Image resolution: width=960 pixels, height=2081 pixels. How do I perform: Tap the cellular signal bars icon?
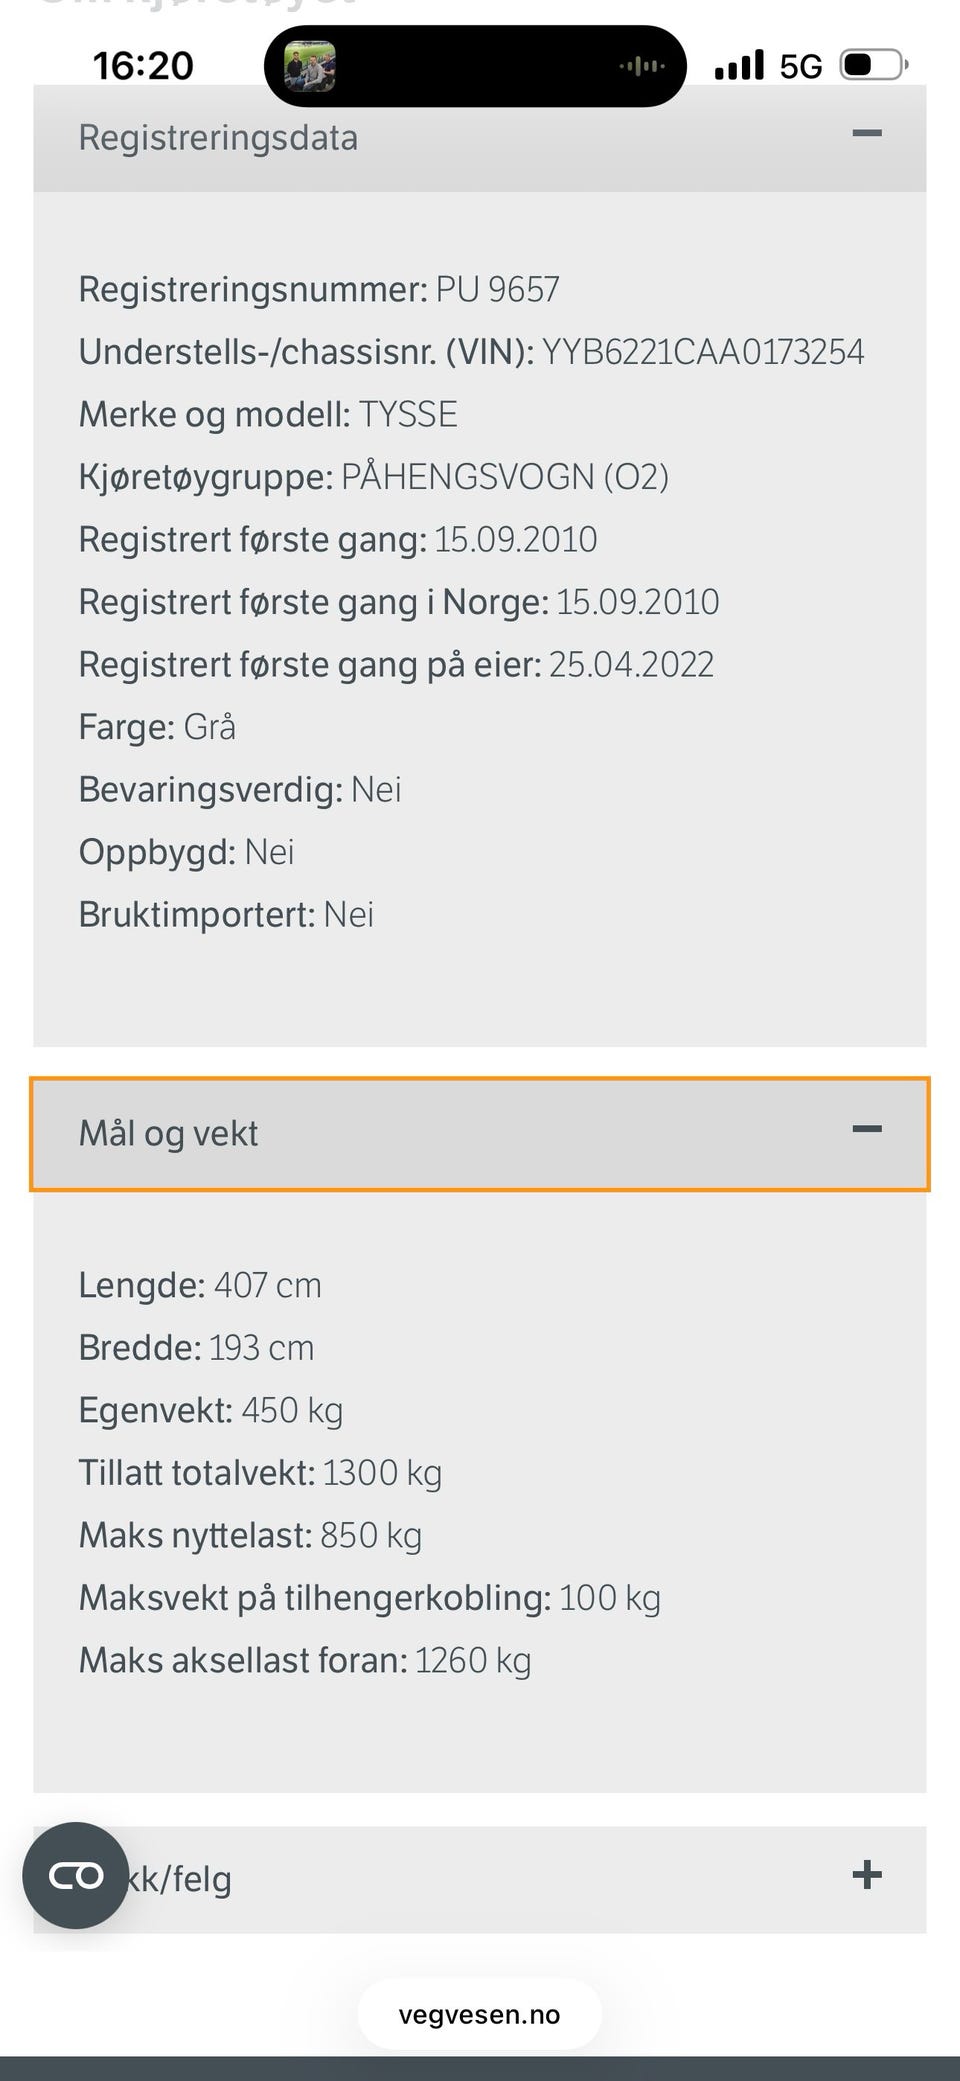(739, 65)
